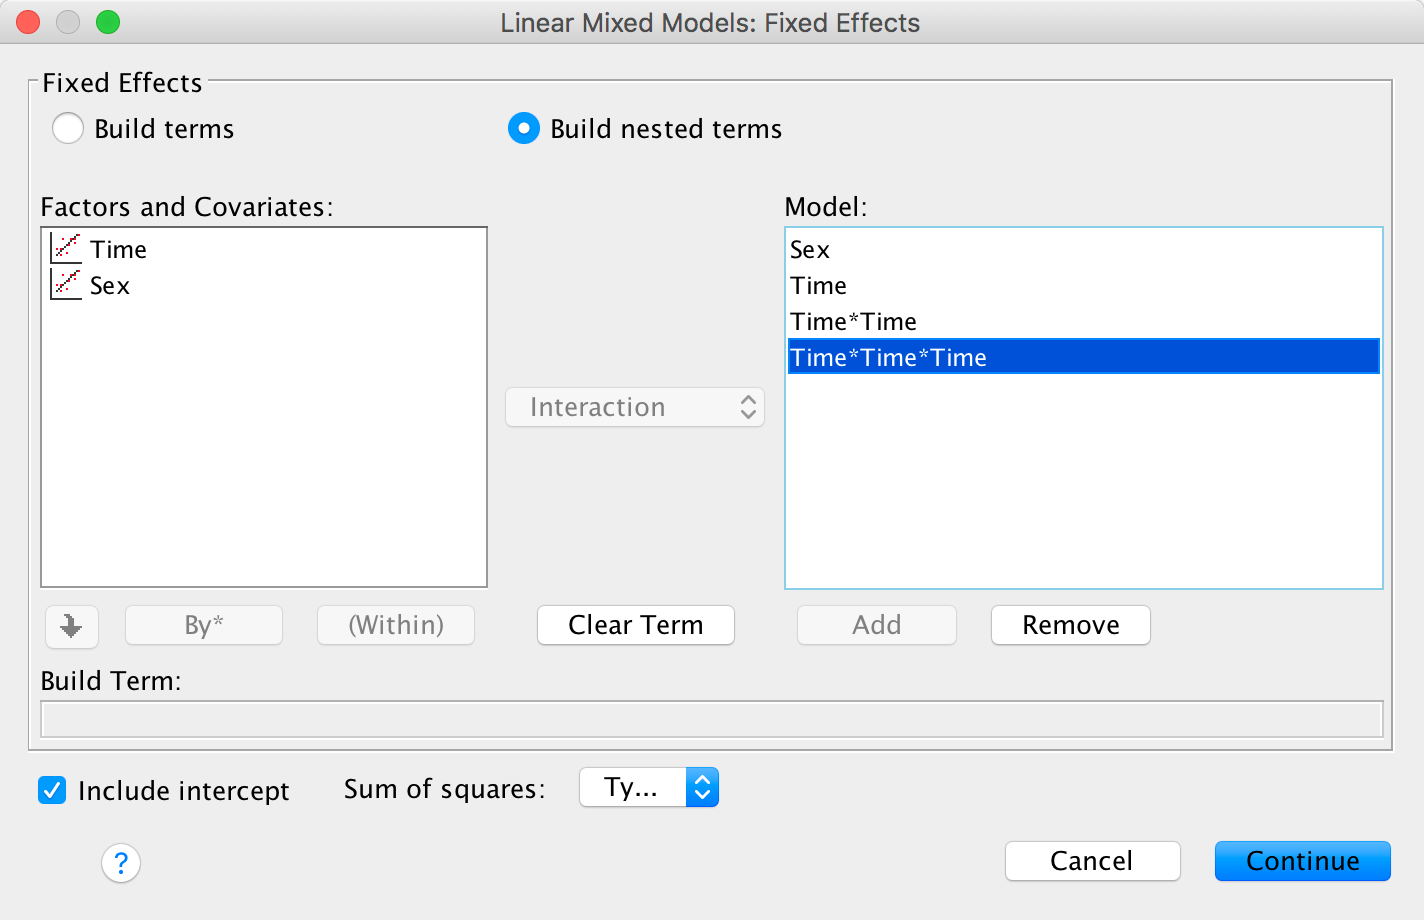Select Sex in the Model list
Image resolution: width=1424 pixels, height=920 pixels.
coord(810,250)
